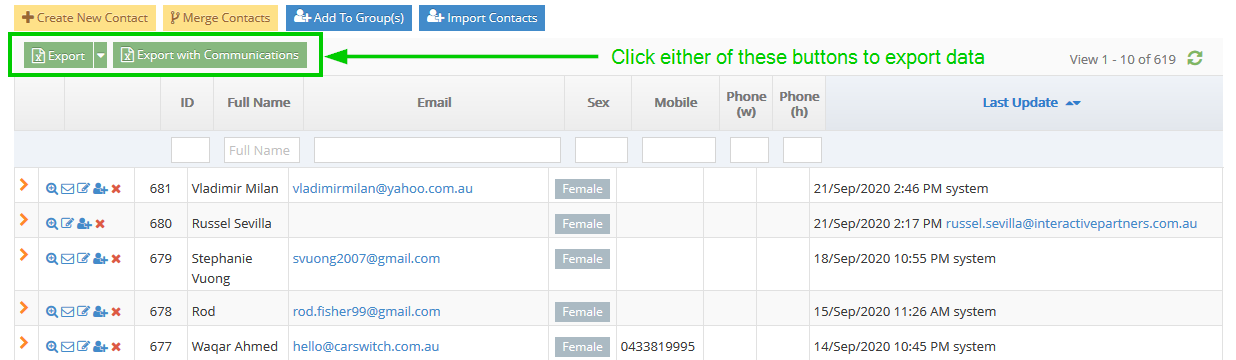Open svuong2007@gmail.com email link
The image size is (1236, 360).
366,258
